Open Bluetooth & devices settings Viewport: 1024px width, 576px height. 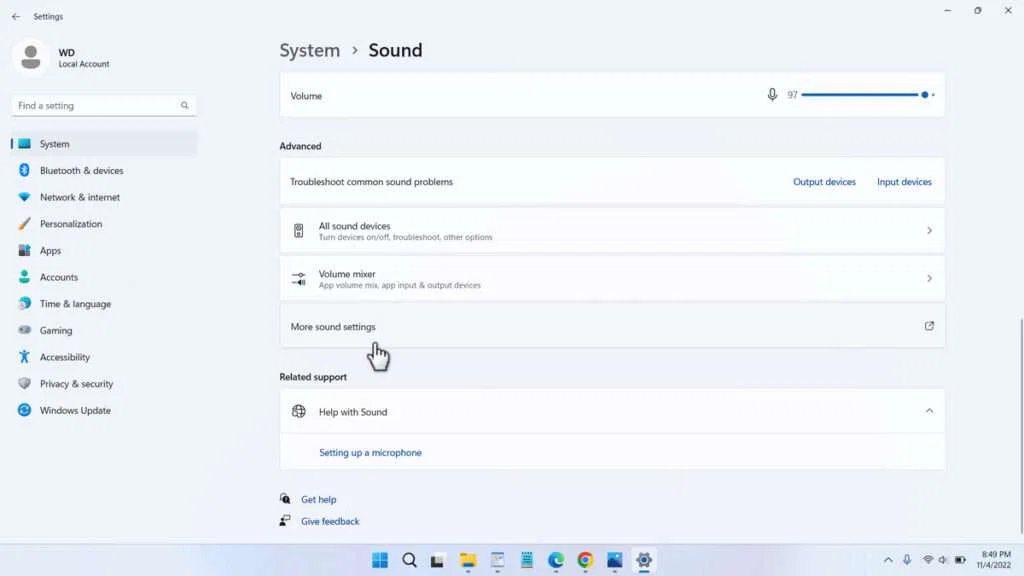point(80,170)
